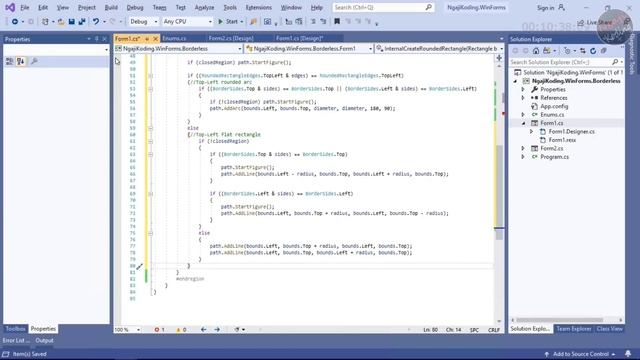
Task: Click the user account icon next to Sign in
Action: 562,7
